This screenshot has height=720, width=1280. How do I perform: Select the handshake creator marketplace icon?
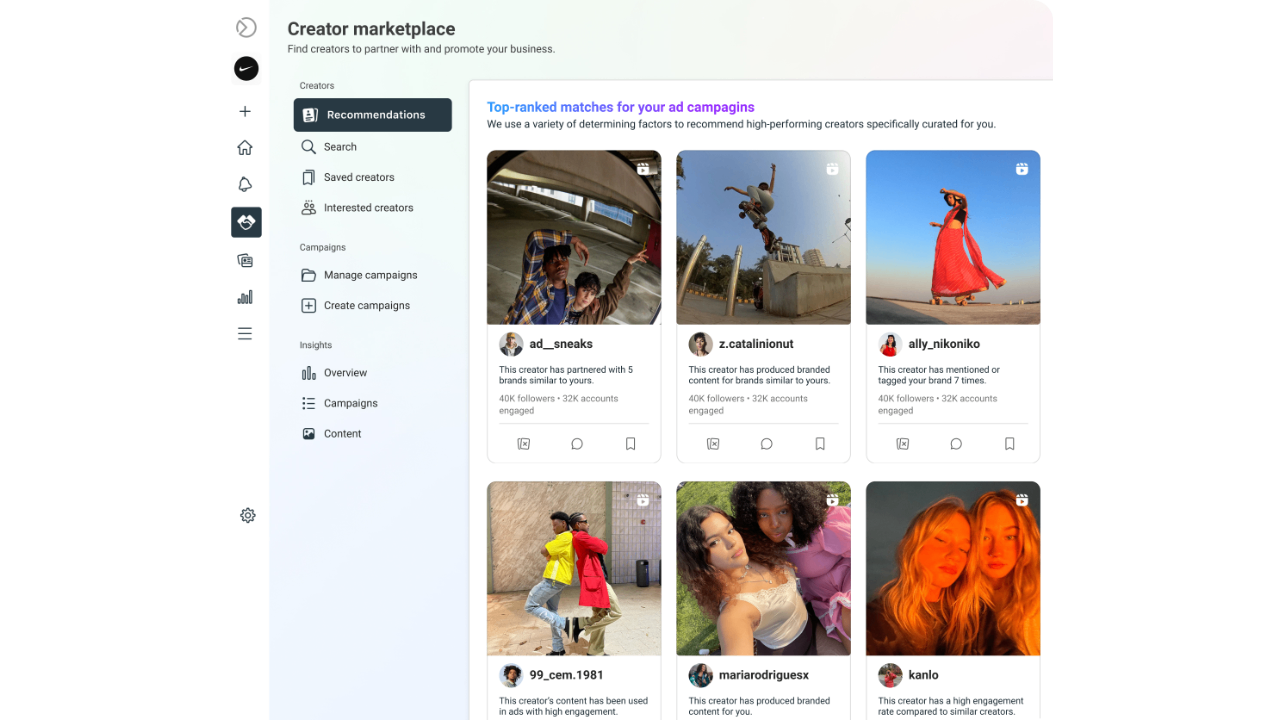[x=246, y=222]
